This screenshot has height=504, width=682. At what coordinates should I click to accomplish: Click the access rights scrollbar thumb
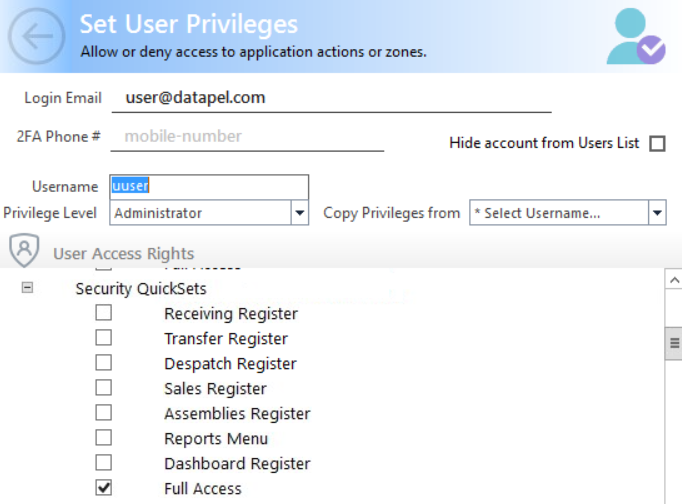tap(674, 343)
